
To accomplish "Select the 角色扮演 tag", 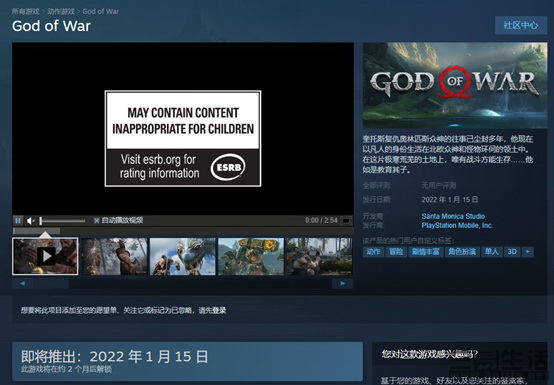I will 462,252.
